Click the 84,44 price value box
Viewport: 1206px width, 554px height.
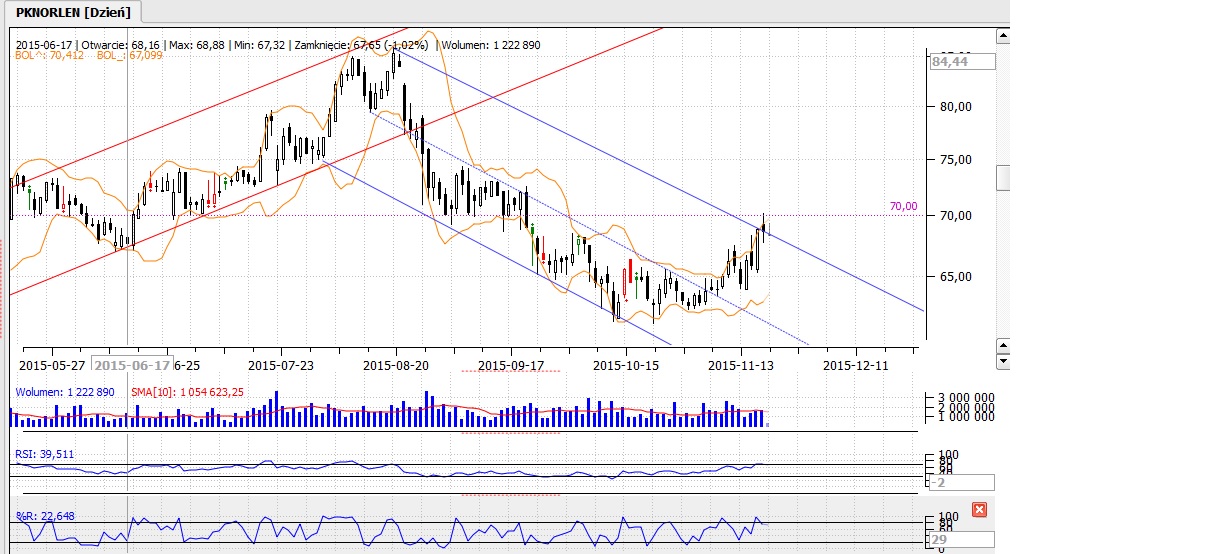tap(962, 61)
